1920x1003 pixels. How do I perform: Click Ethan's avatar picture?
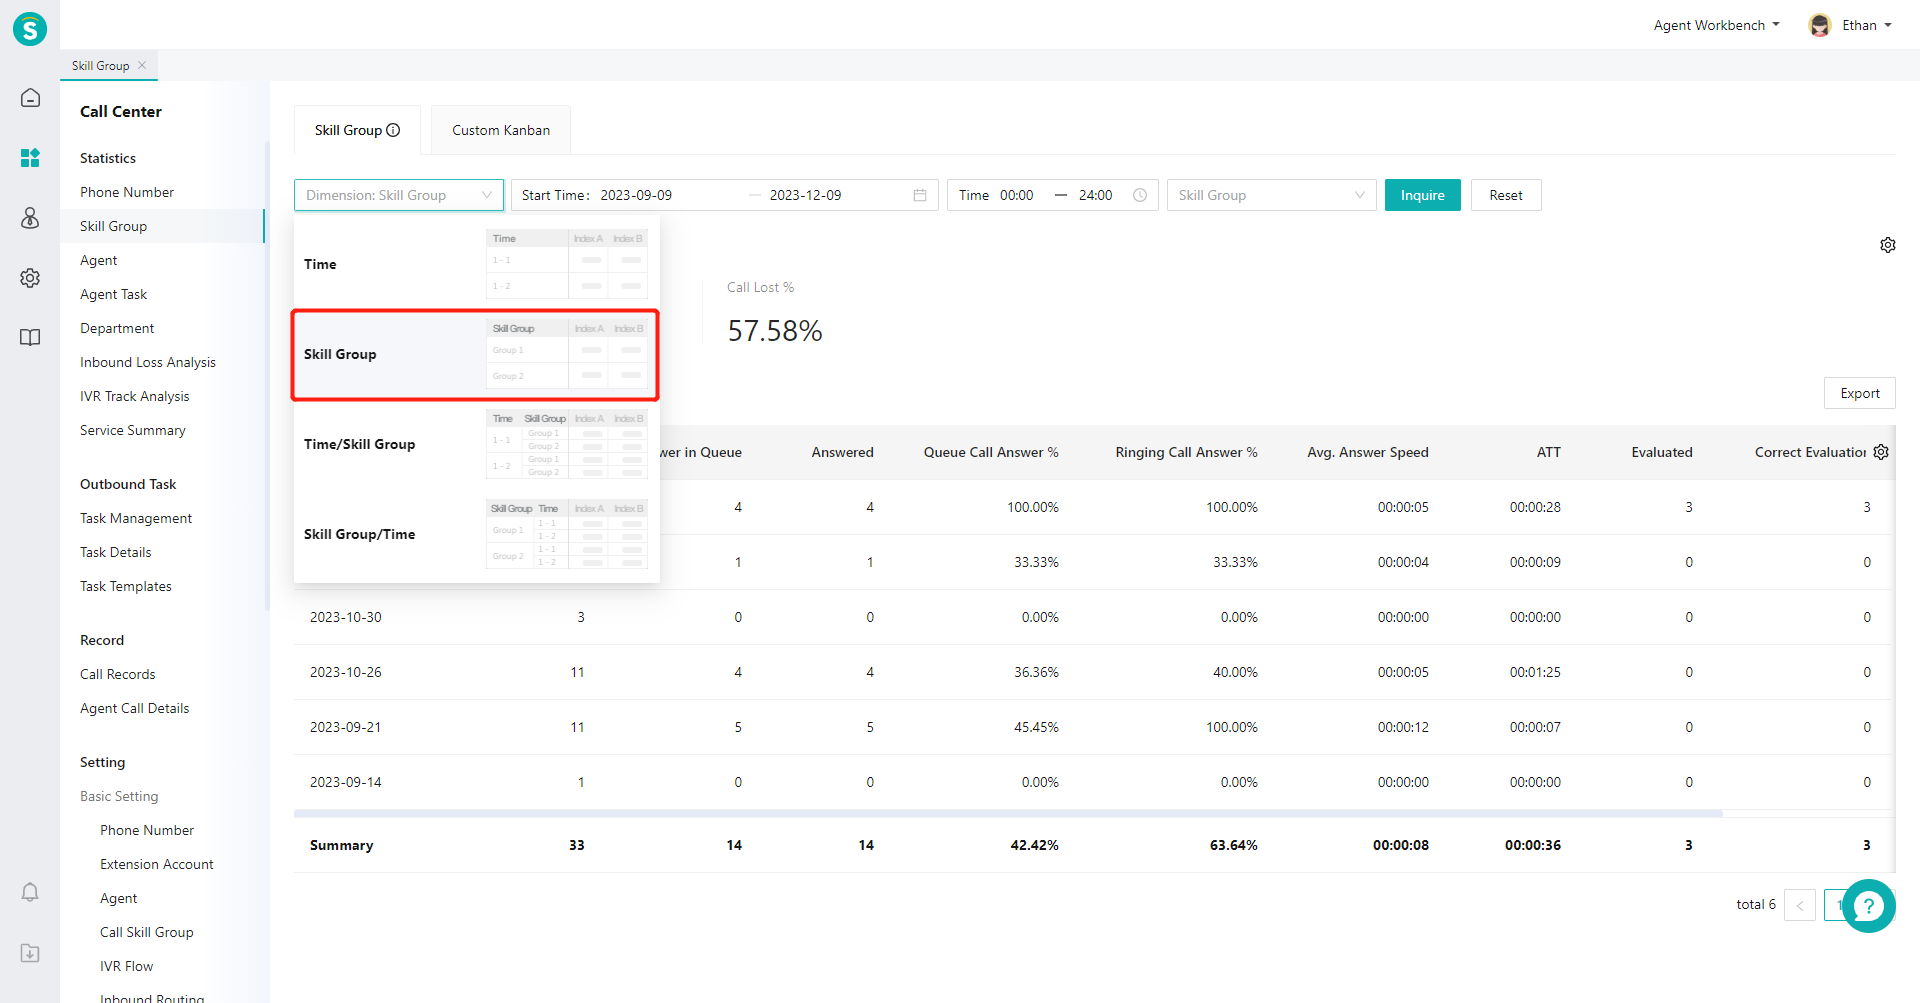click(x=1820, y=25)
